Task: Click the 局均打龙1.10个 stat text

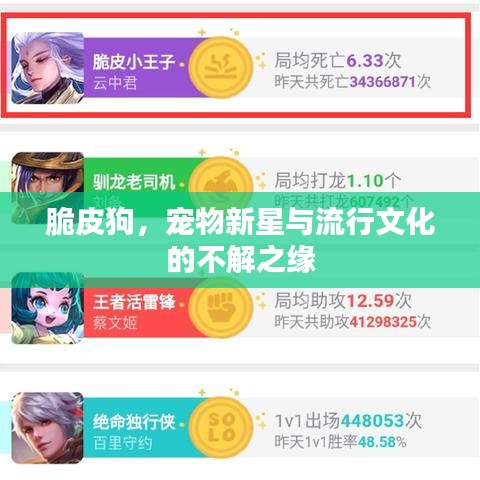Action: pos(337,181)
